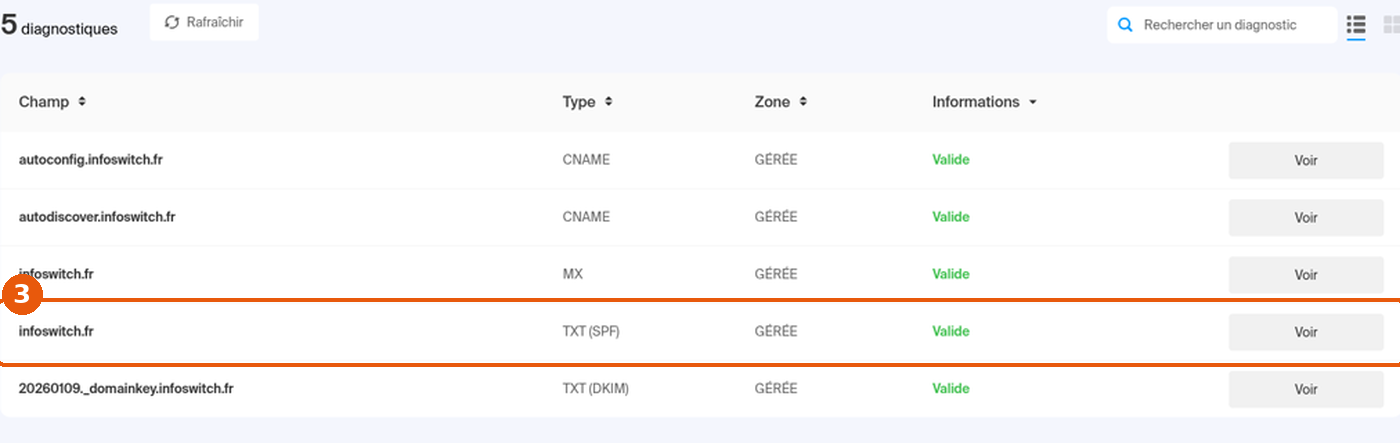Image resolution: width=1400 pixels, height=443 pixels.
Task: Click TXT (SPF) type cell
Action: 591,331
